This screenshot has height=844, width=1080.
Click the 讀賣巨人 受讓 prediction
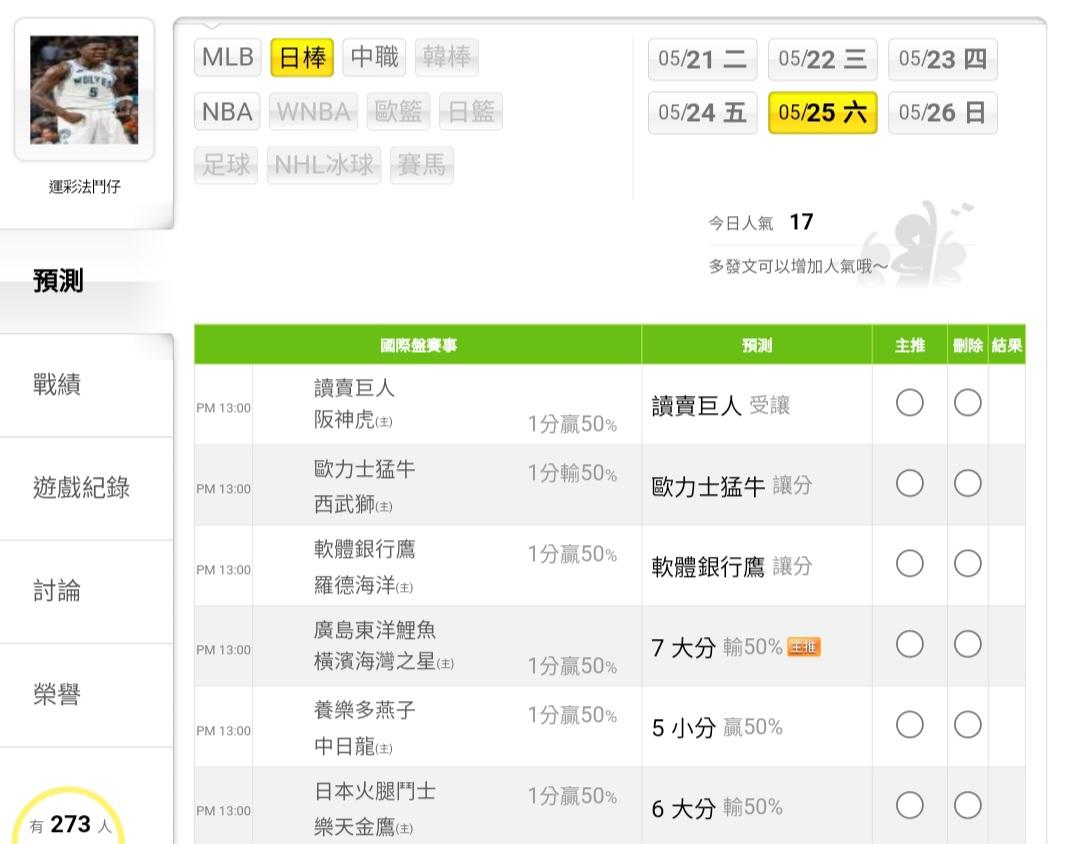point(720,405)
